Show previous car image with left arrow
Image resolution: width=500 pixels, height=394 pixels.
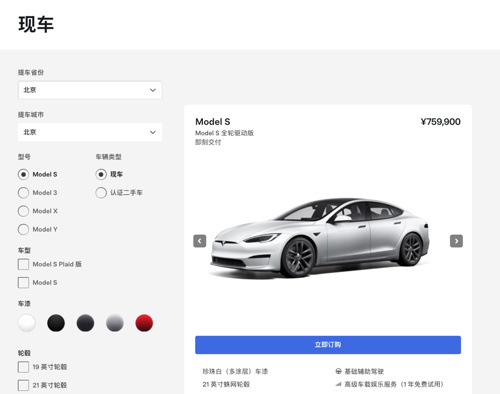point(200,241)
